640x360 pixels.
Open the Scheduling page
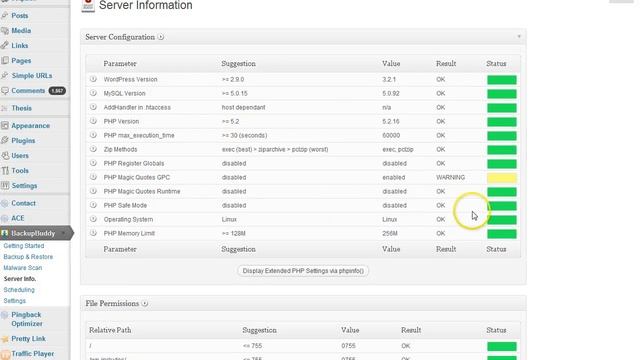19,290
